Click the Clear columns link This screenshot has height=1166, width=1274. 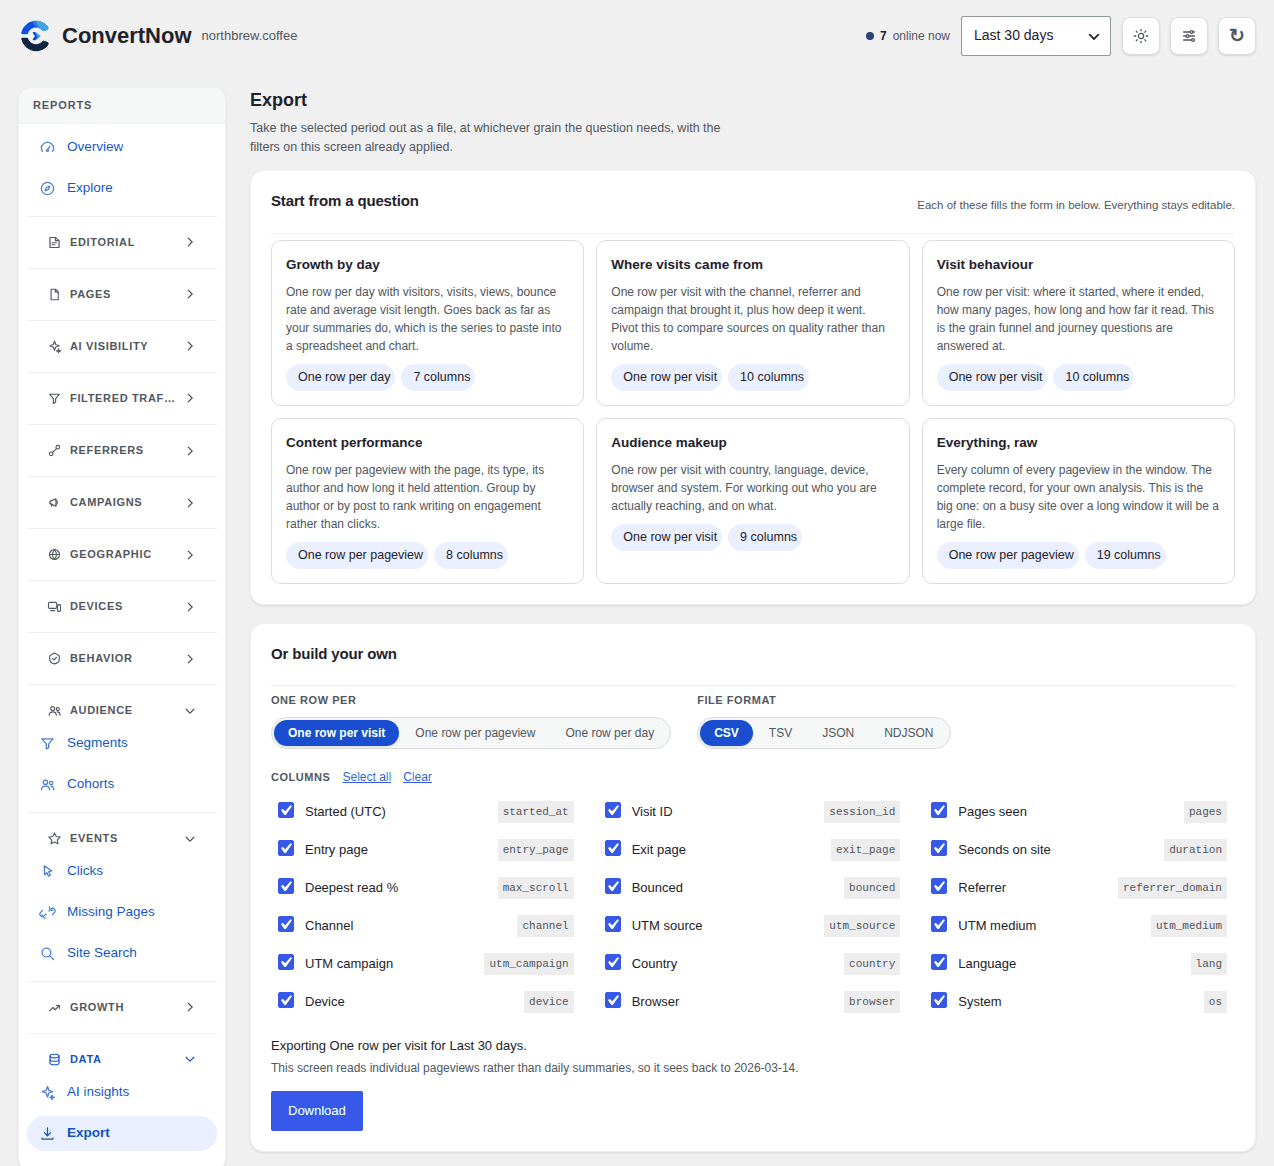click(418, 777)
